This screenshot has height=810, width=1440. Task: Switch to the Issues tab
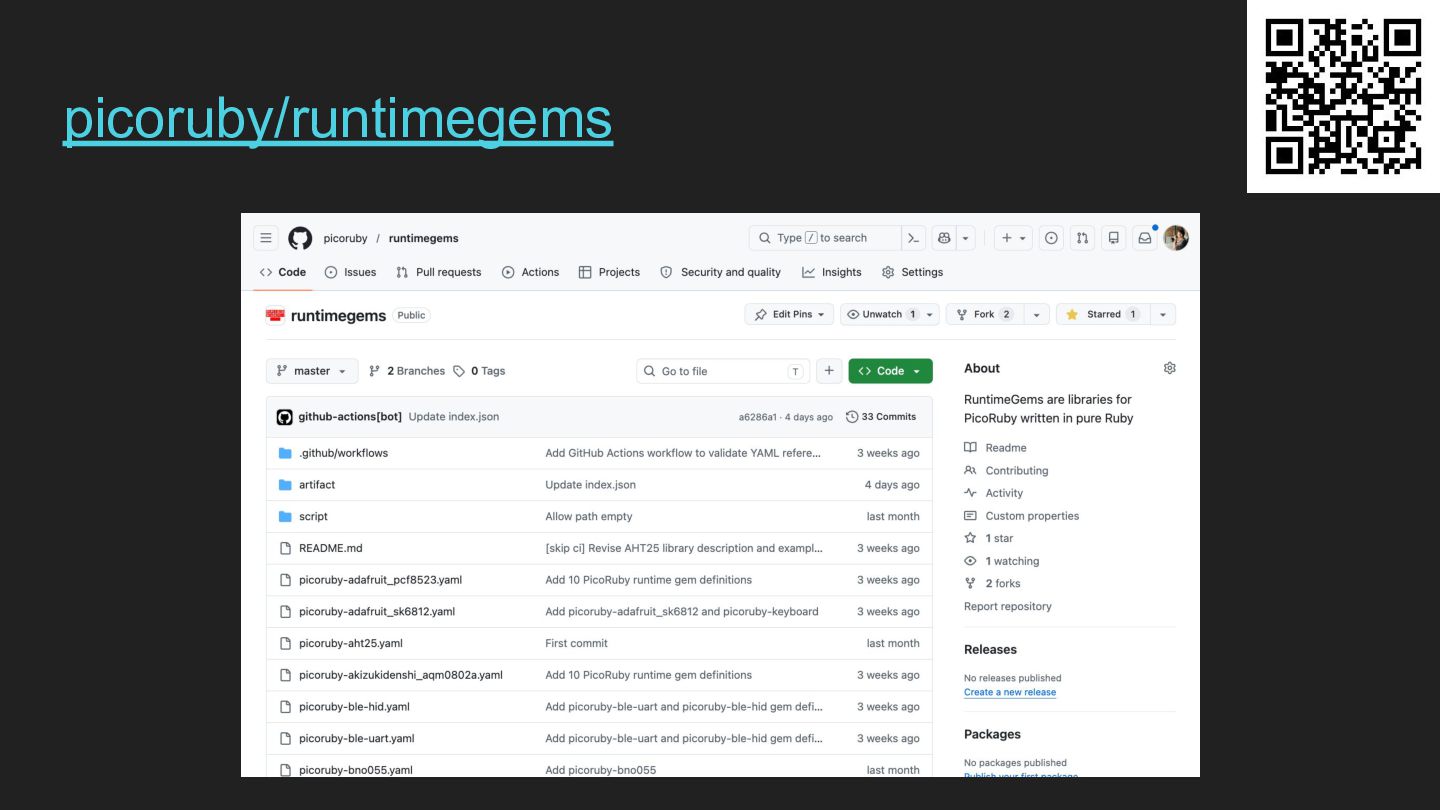[351, 272]
